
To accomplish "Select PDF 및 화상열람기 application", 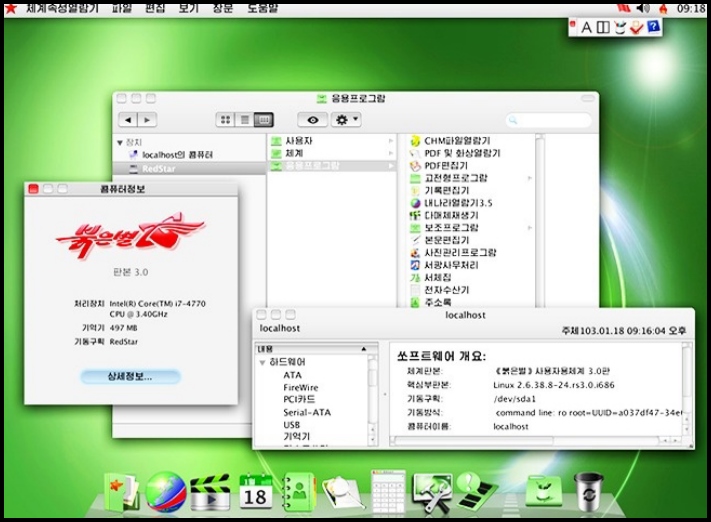I will pos(462,153).
